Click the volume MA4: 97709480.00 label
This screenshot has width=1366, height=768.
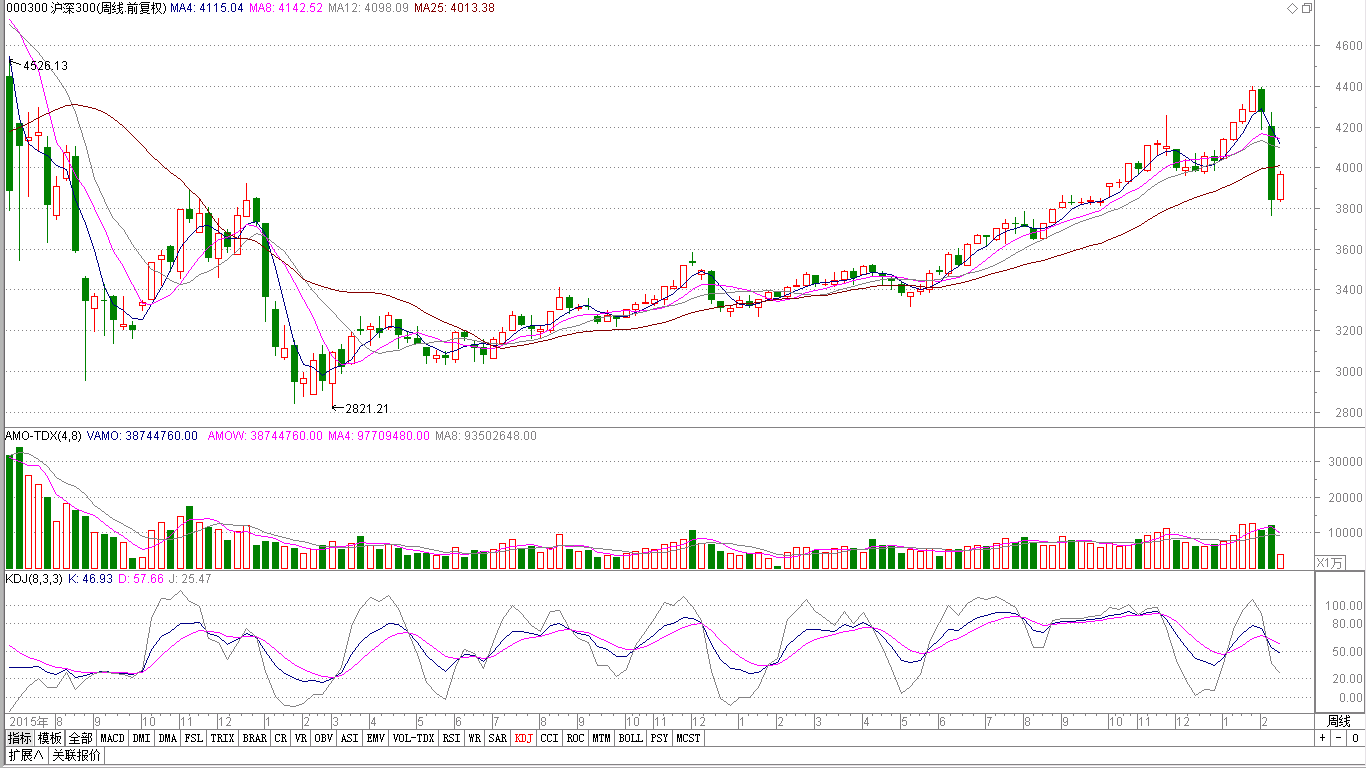click(x=379, y=436)
